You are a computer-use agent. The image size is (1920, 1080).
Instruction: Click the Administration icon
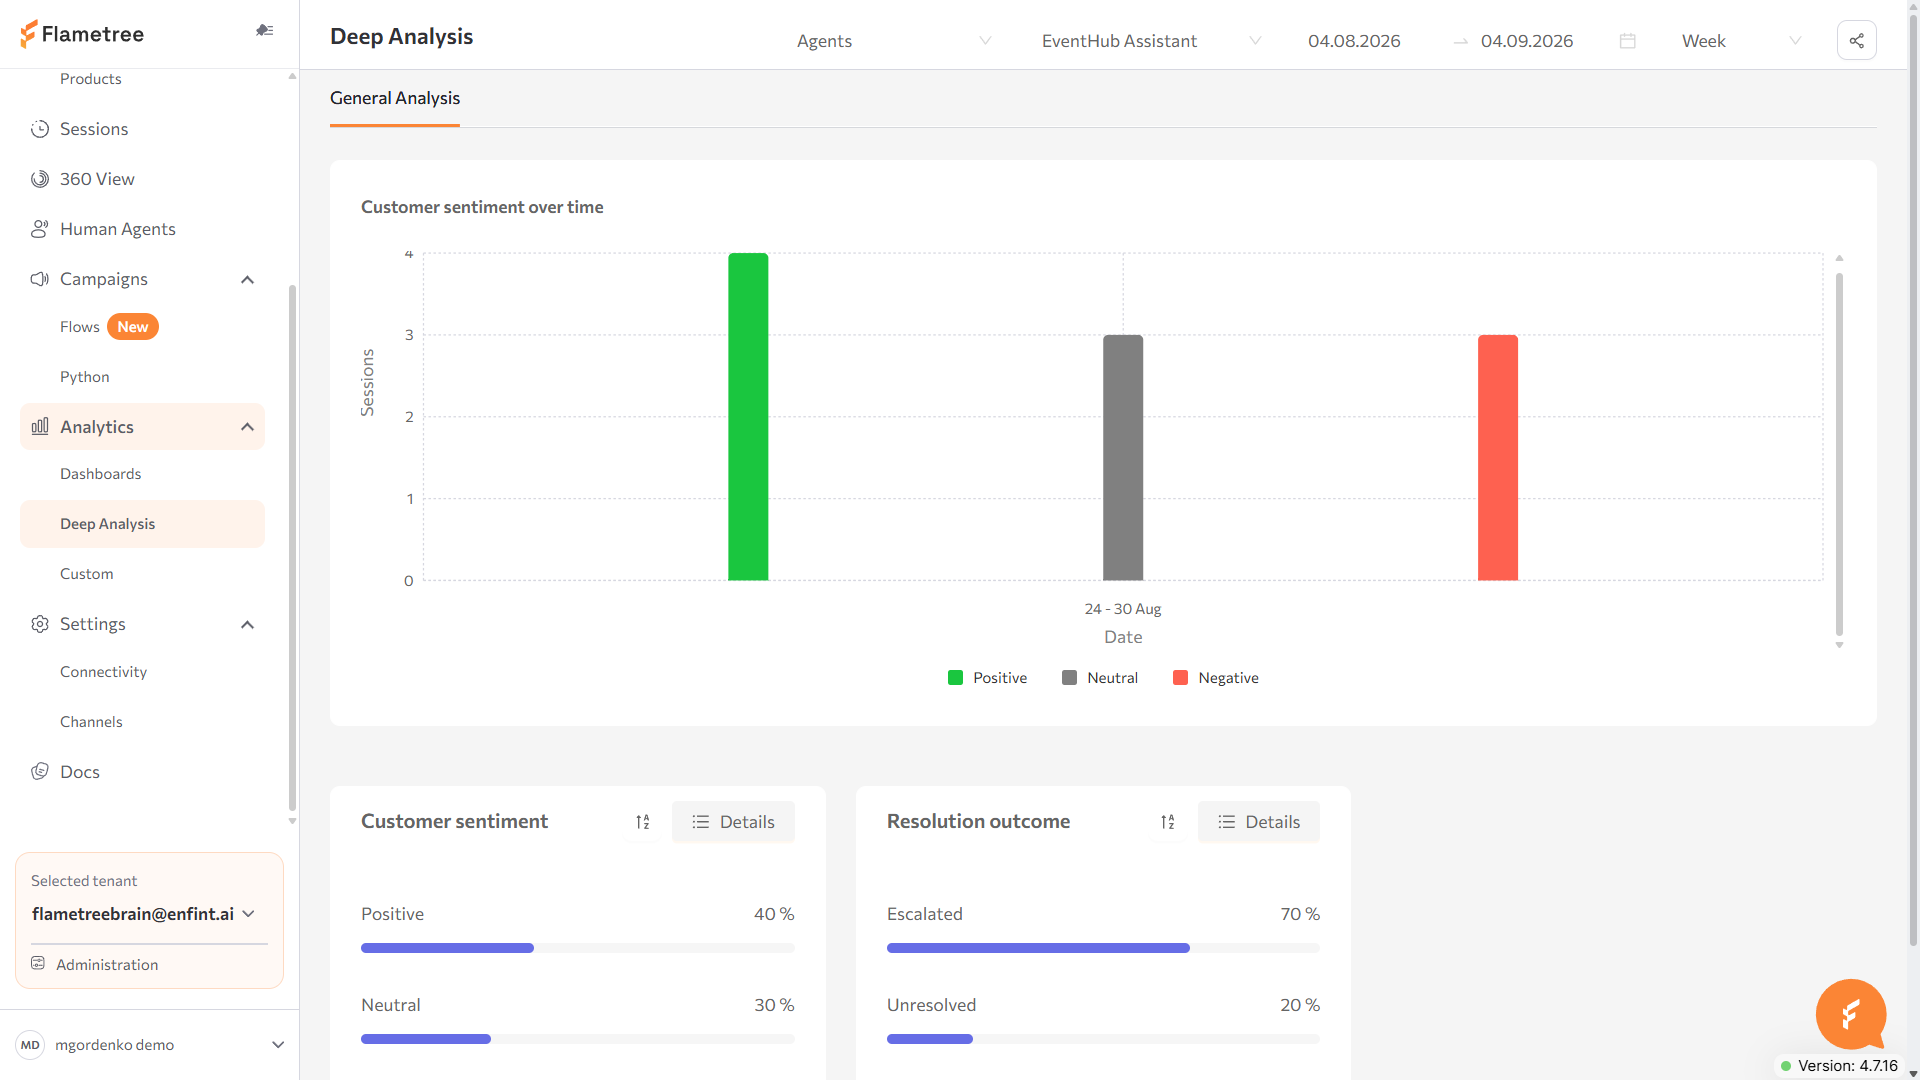(38, 964)
